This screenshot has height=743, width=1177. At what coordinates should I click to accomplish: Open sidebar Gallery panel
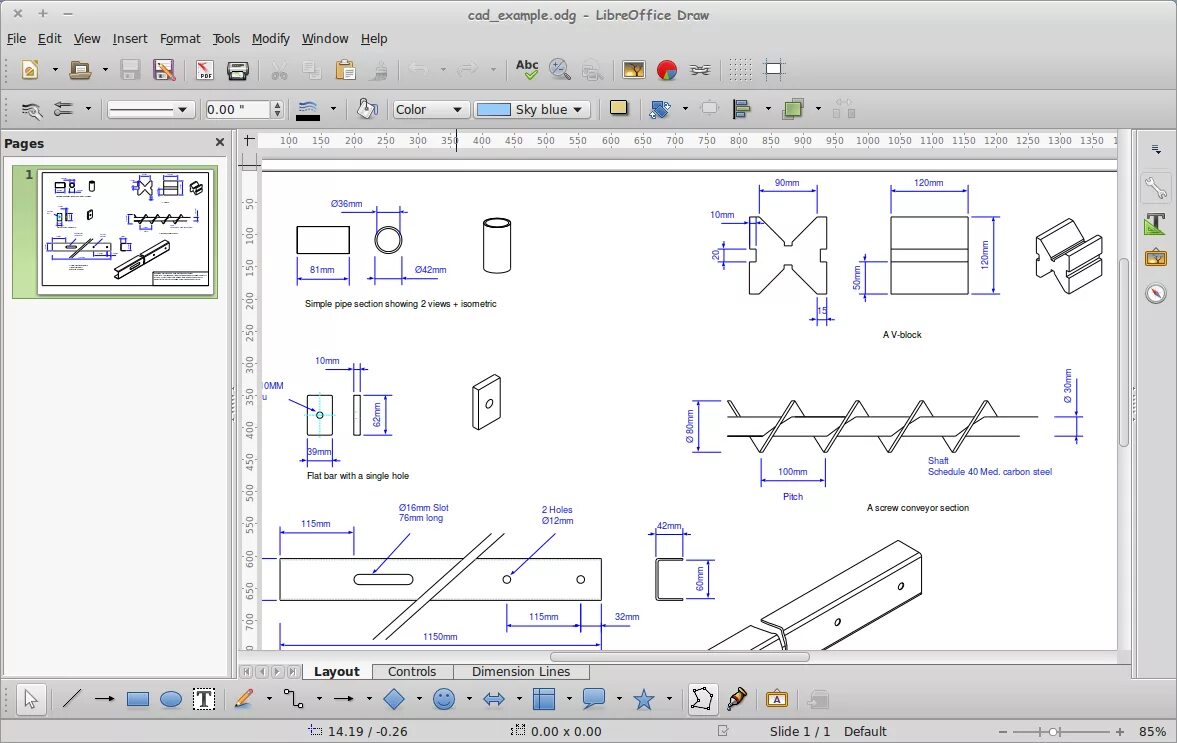(1155, 257)
